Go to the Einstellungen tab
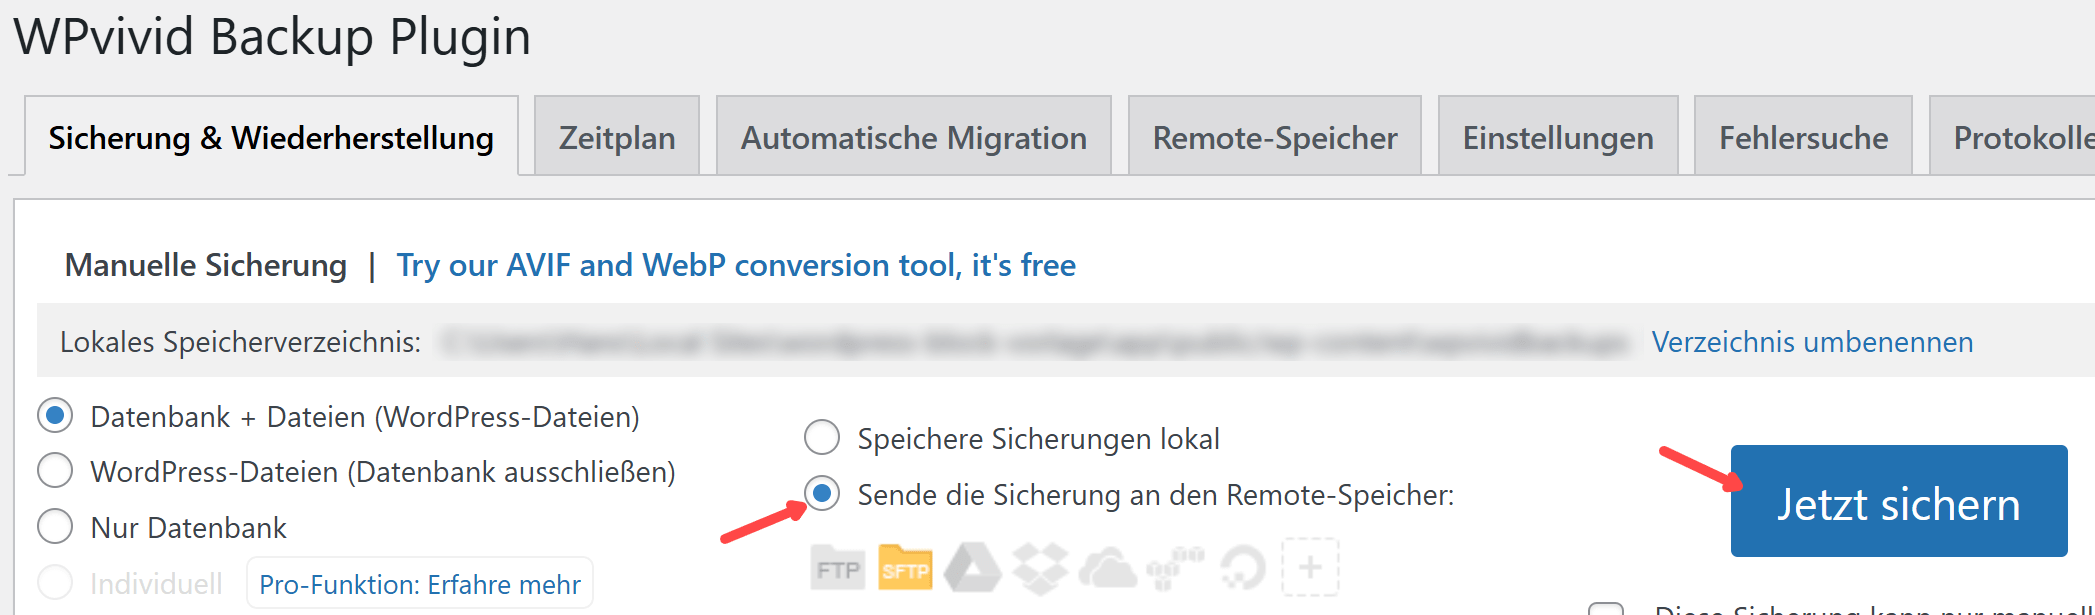 [x=1557, y=137]
